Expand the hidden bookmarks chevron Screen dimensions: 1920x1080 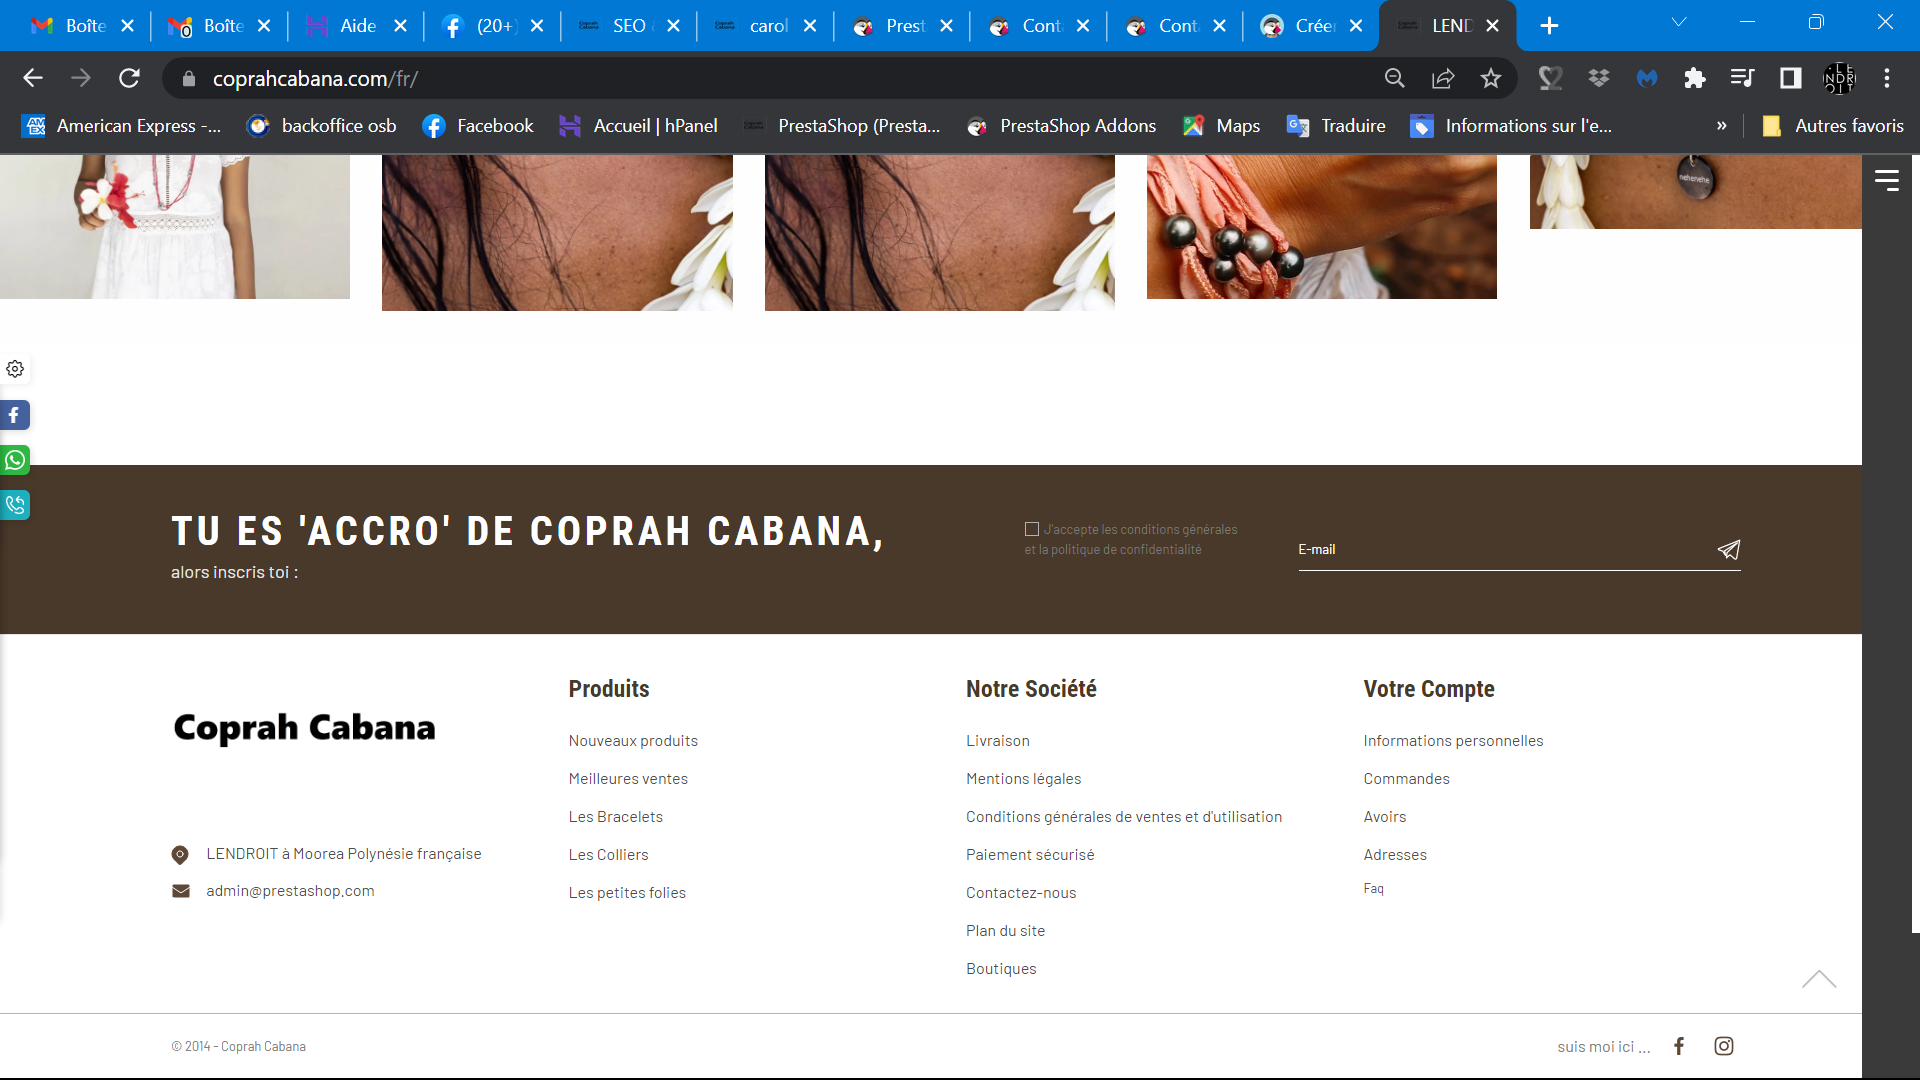pos(1722,126)
